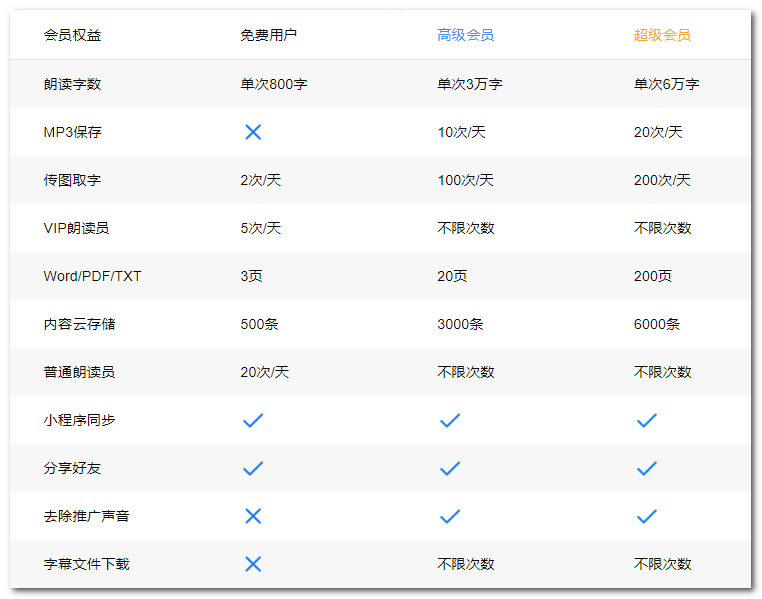Click 不限次数 for 字幕文件下载 under 高级会员
762x599 pixels.
tap(466, 564)
